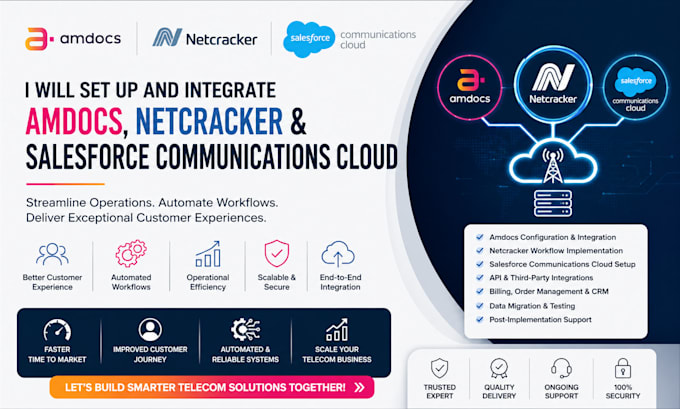Image resolution: width=680 pixels, height=409 pixels.
Task: Click the Operational Efficiency bar chart icon
Action: coord(208,254)
